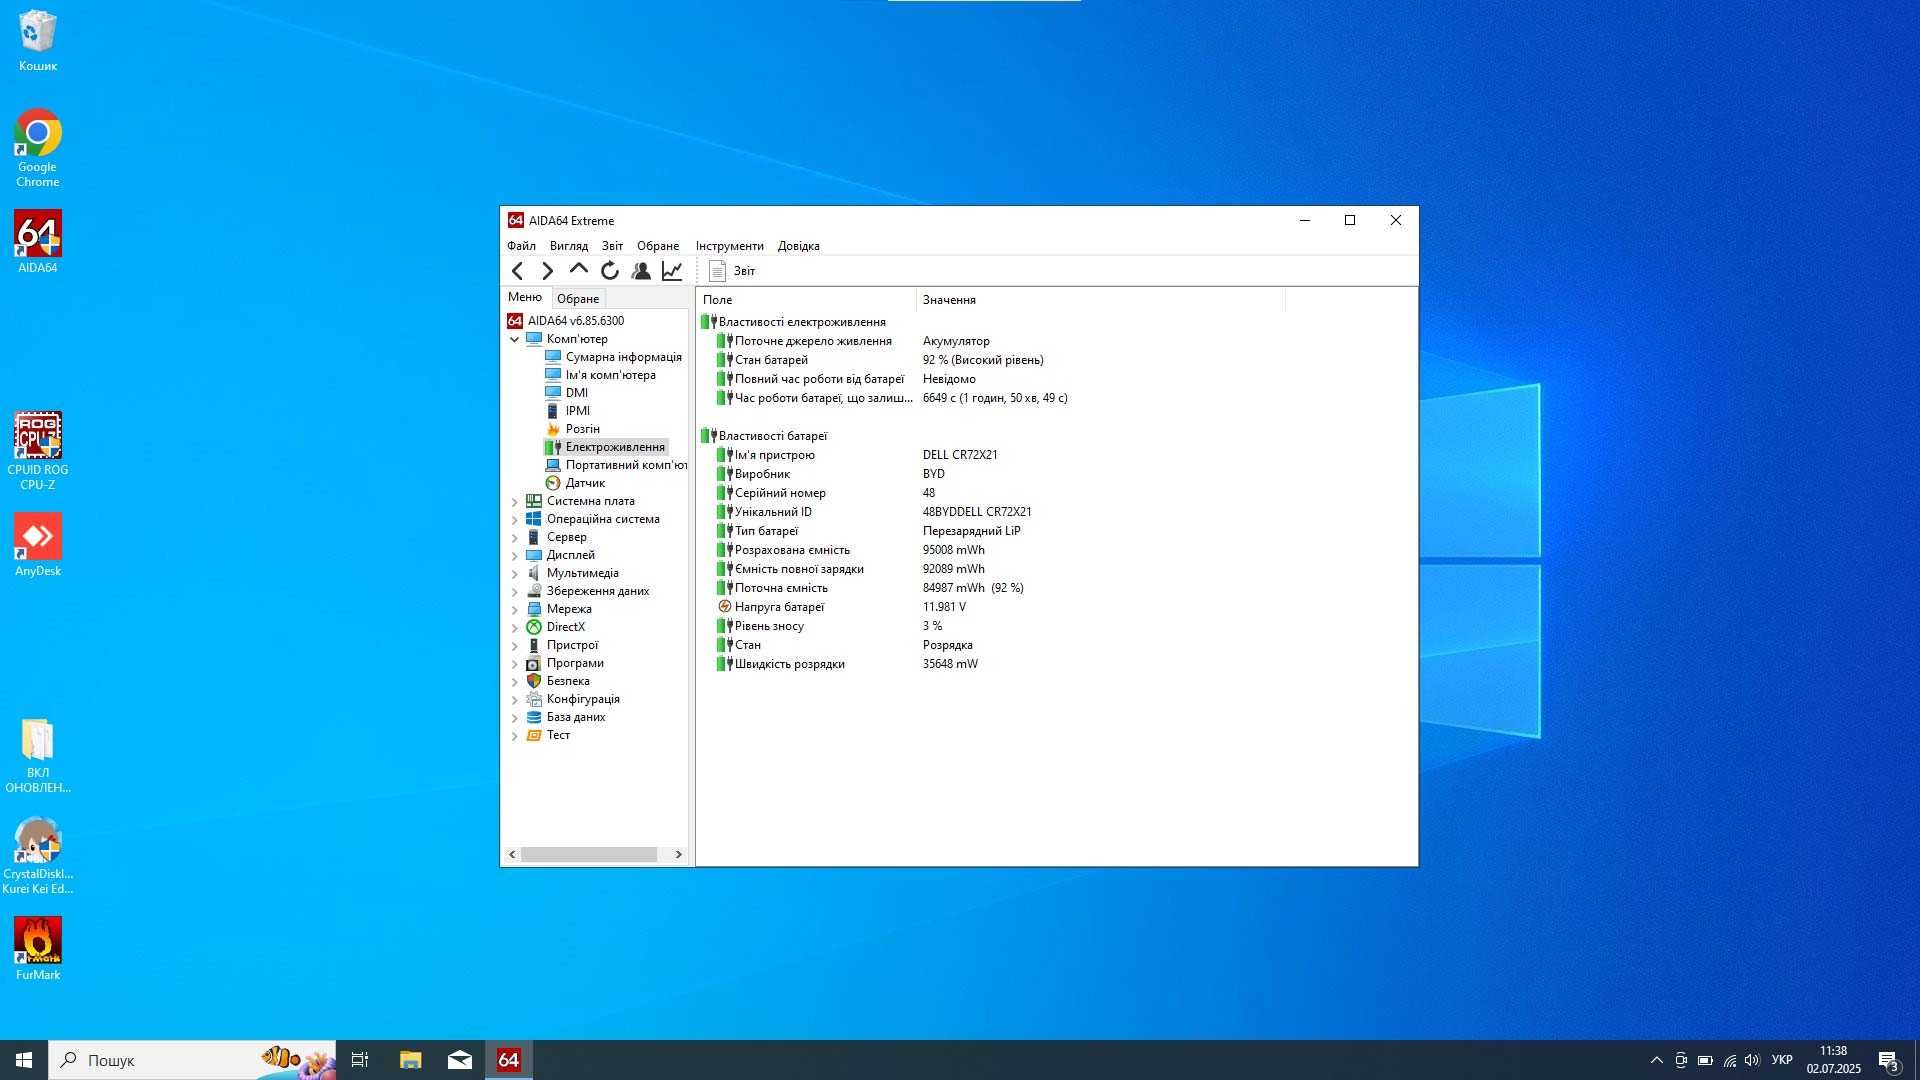The image size is (1920, 1080).
Task: Click the Тест icon in the tree
Action: click(534, 735)
